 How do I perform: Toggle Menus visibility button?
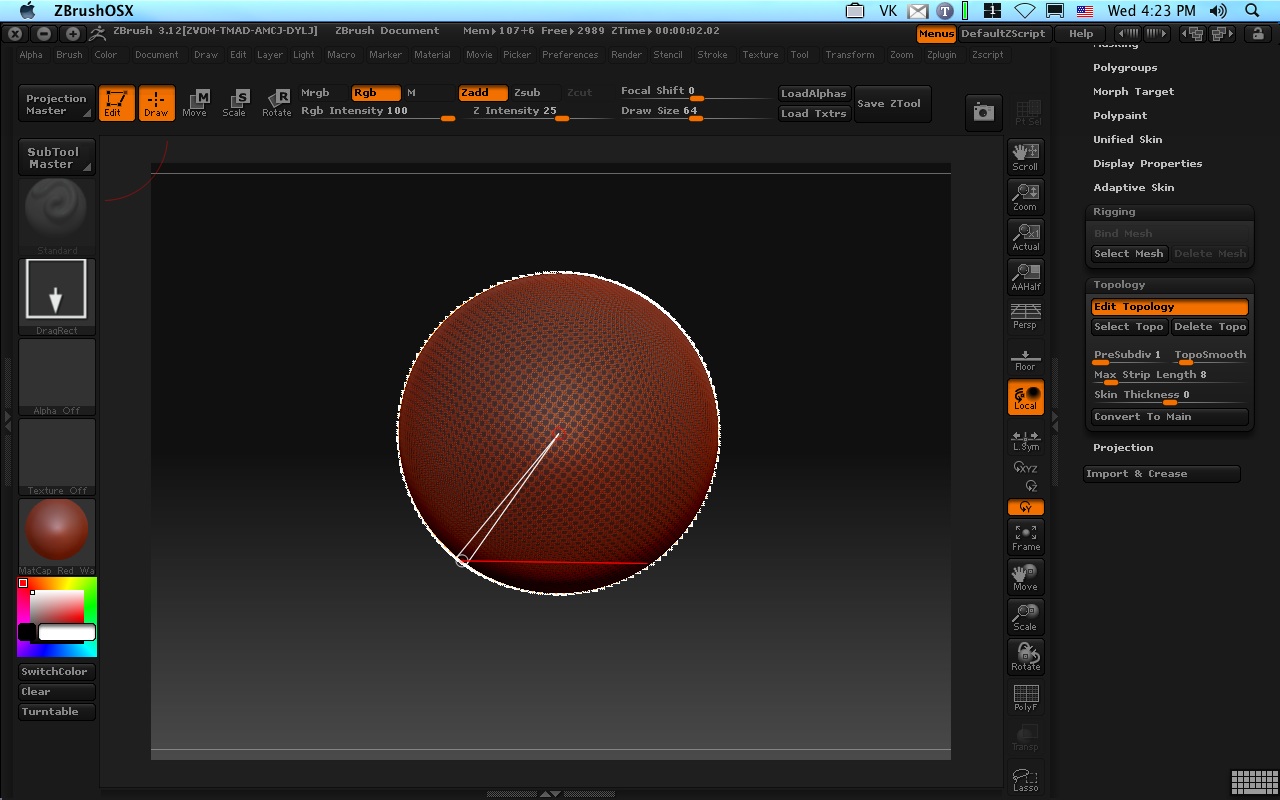pyautogui.click(x=936, y=34)
